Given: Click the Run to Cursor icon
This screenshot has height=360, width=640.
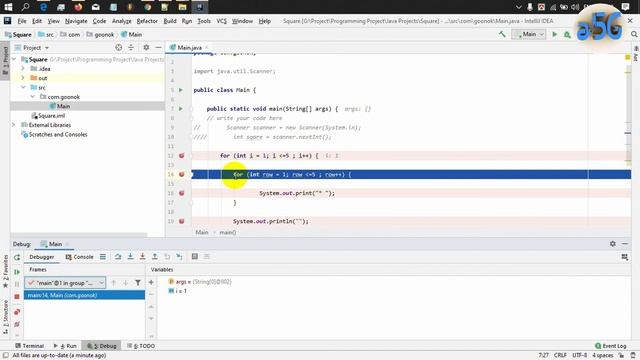Looking at the screenshot, I should click(x=179, y=257).
